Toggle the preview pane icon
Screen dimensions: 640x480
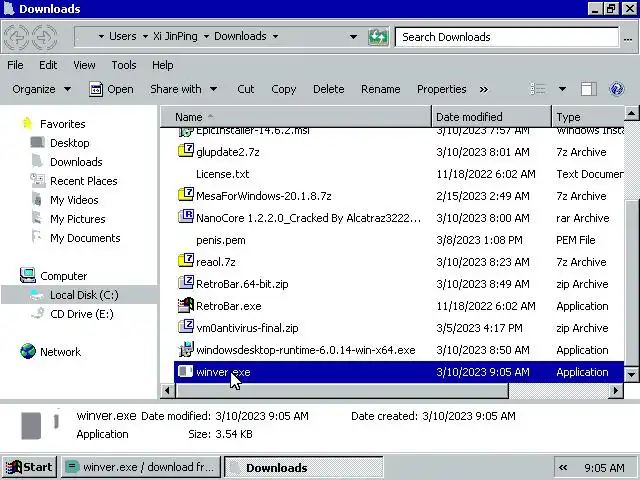coord(589,89)
